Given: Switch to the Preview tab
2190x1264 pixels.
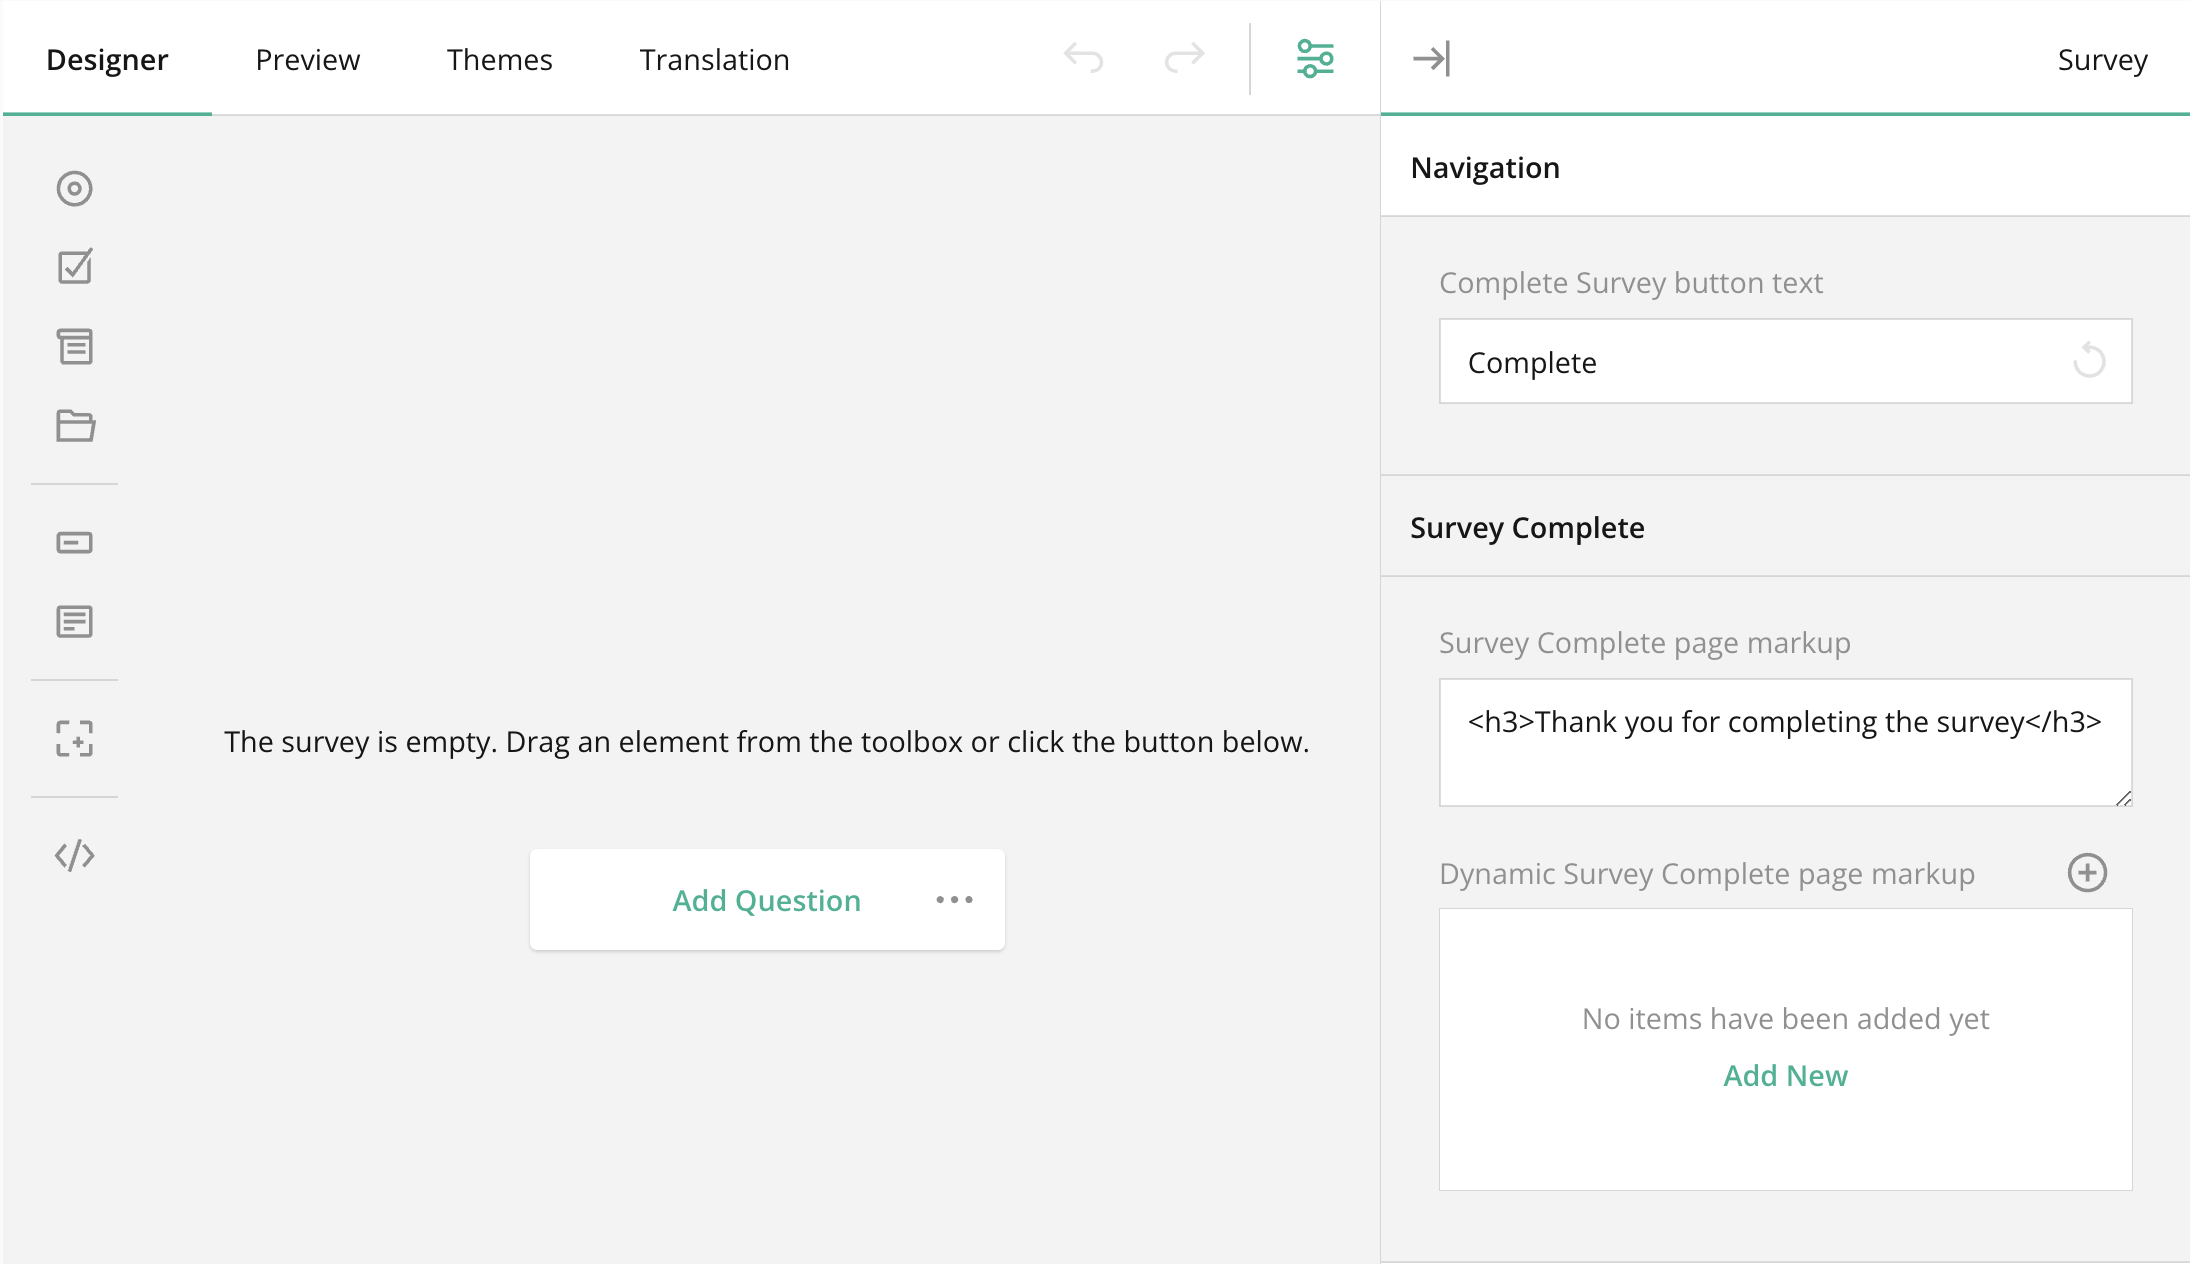Looking at the screenshot, I should 307,60.
